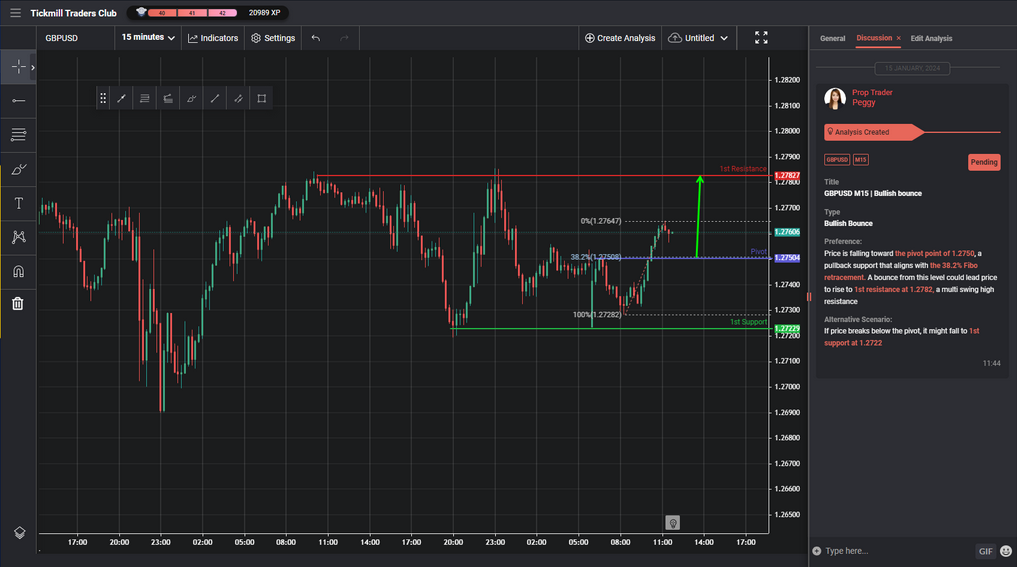This screenshot has width=1017, height=567.
Task: Close the Discussion tab
Action: (x=898, y=38)
